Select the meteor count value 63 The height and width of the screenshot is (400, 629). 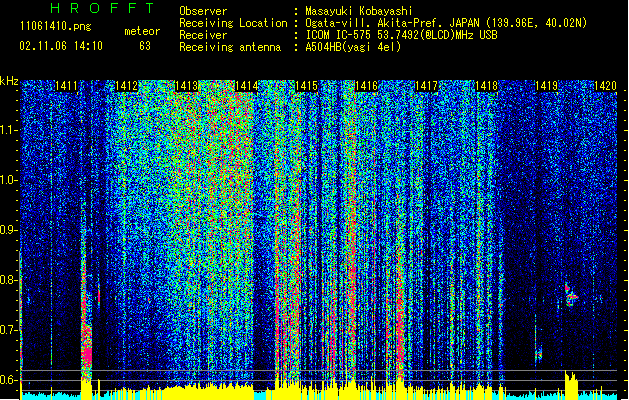(x=145, y=46)
